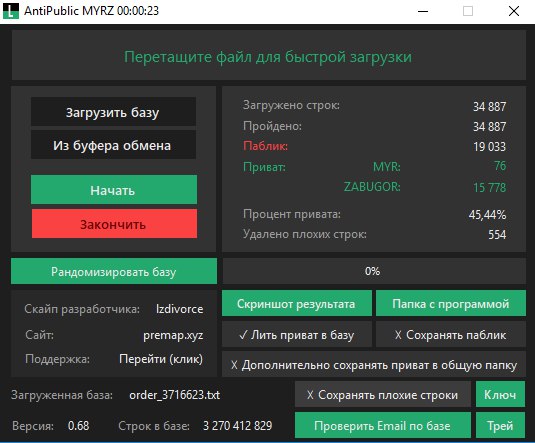Screen dimensions: 535x443
Task: Toggle Лить приват в базу option
Action: 297,334
